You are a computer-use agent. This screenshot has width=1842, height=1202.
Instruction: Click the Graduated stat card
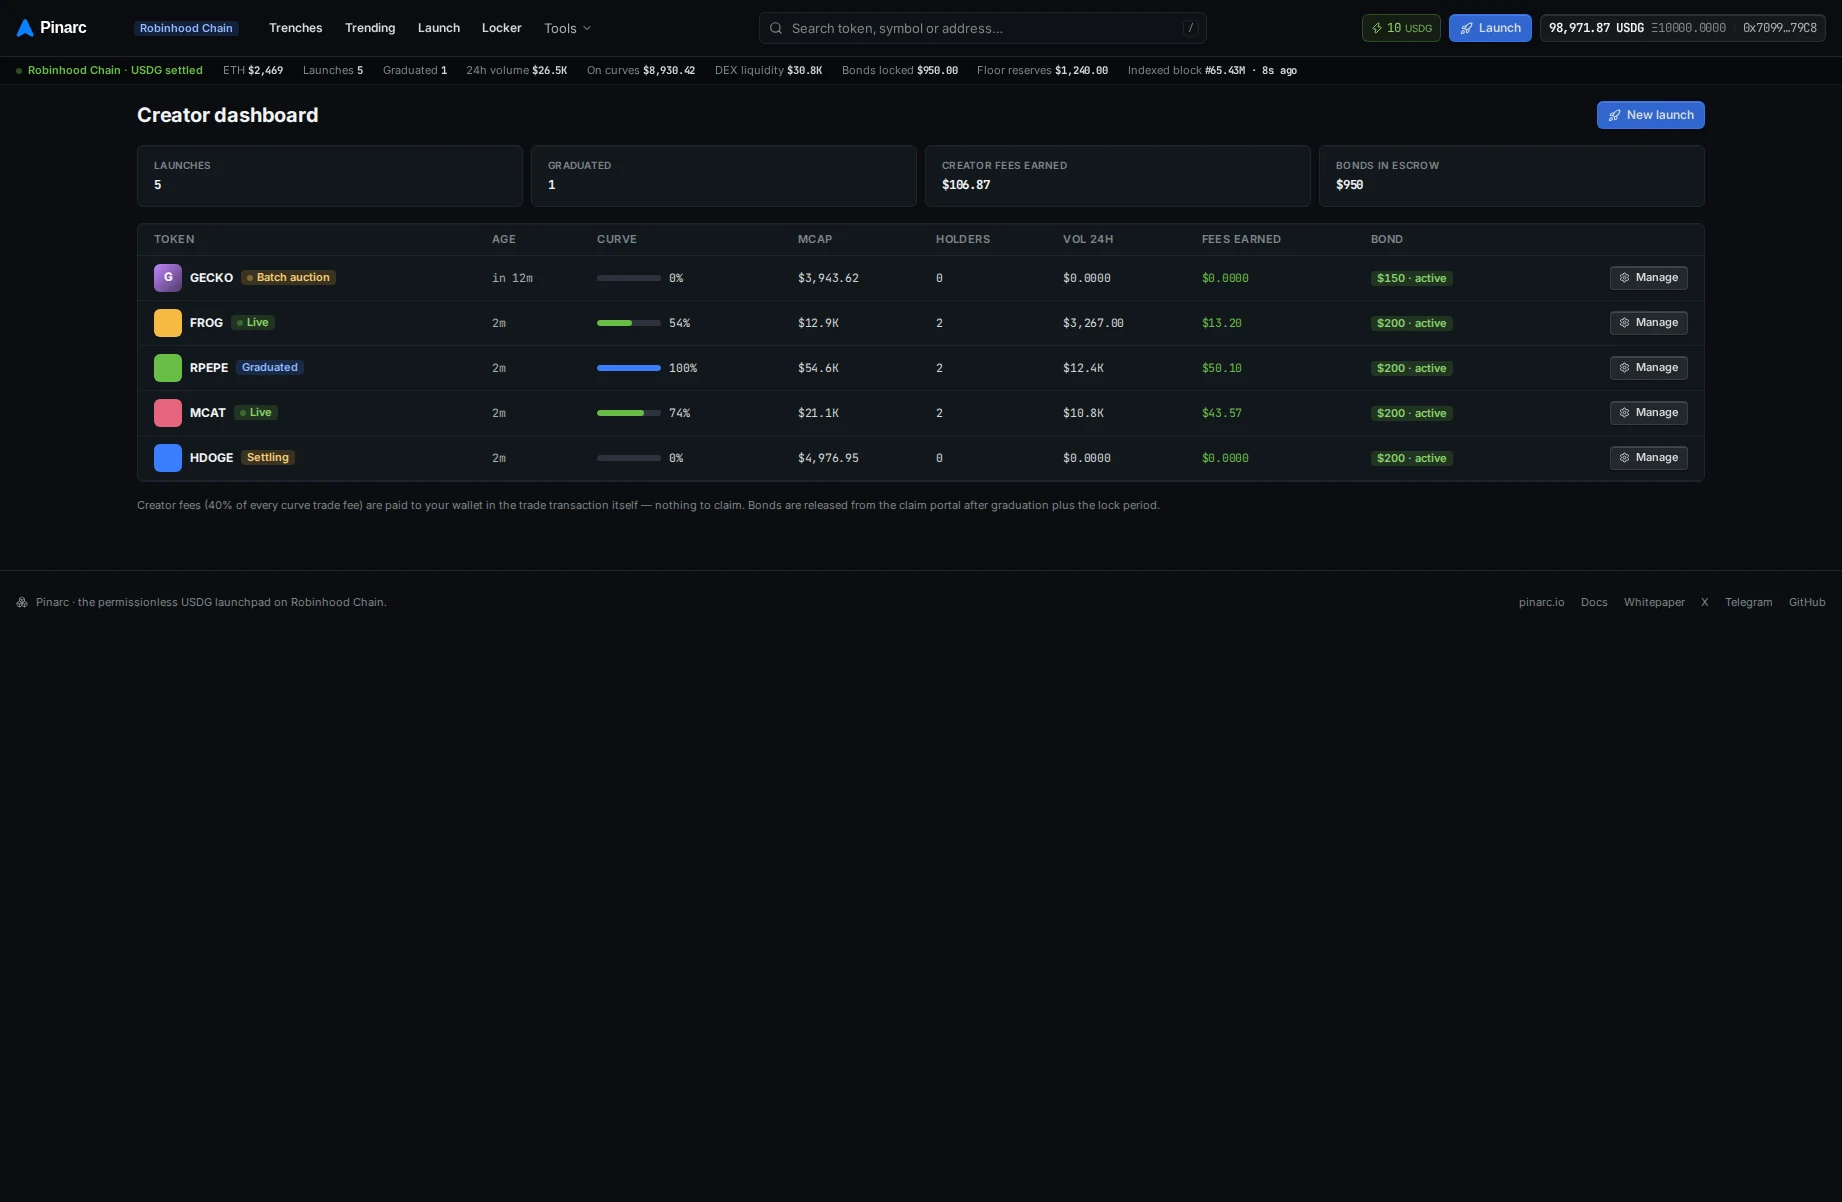pos(723,176)
